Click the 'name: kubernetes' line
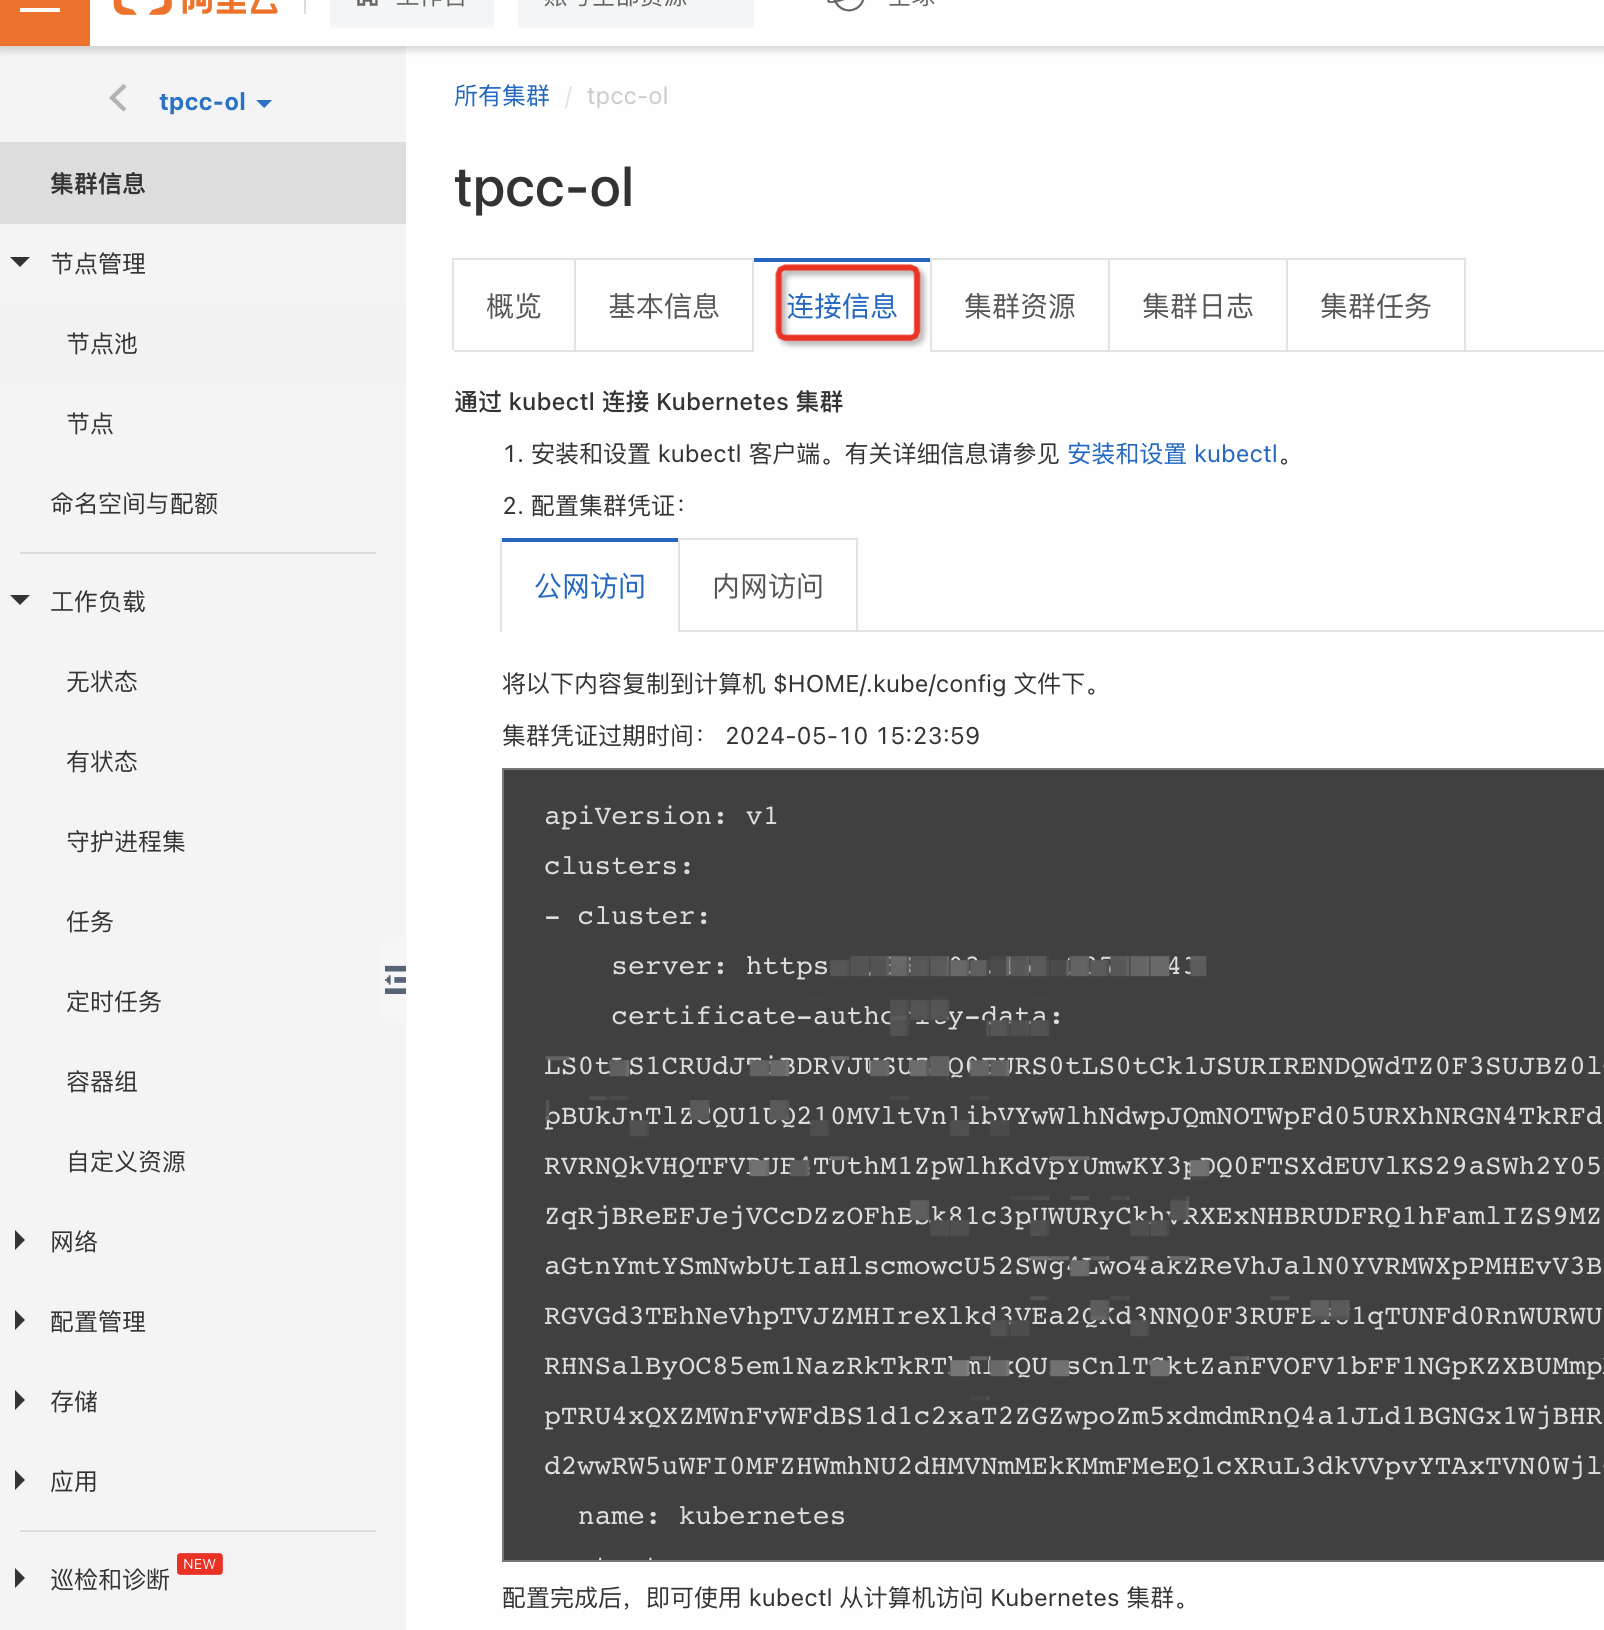Screen dimensions: 1604x1630 pyautogui.click(x=712, y=1516)
